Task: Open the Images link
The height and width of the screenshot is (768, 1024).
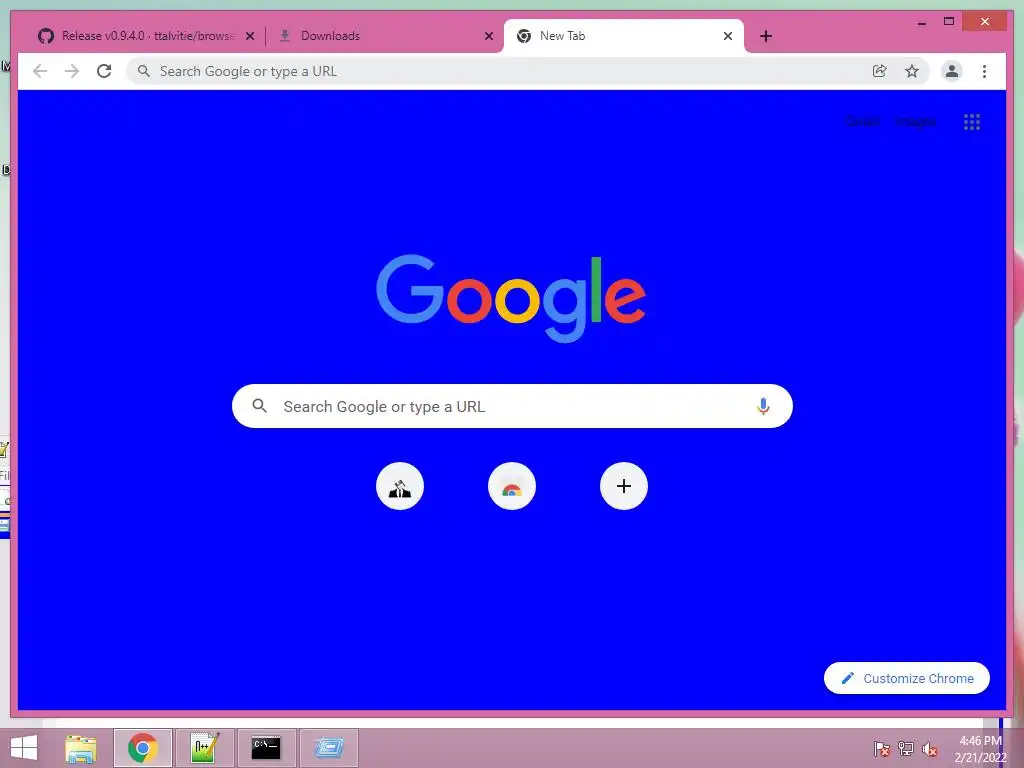Action: [915, 121]
